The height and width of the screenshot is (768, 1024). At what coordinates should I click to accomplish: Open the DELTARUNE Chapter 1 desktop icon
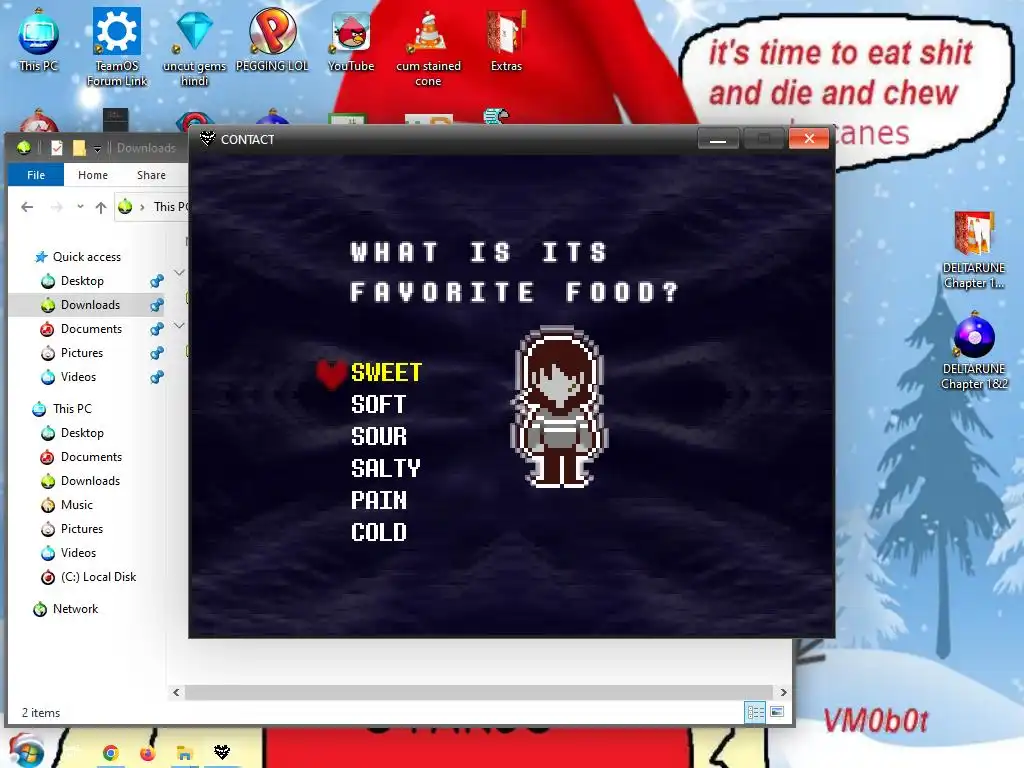point(974,249)
